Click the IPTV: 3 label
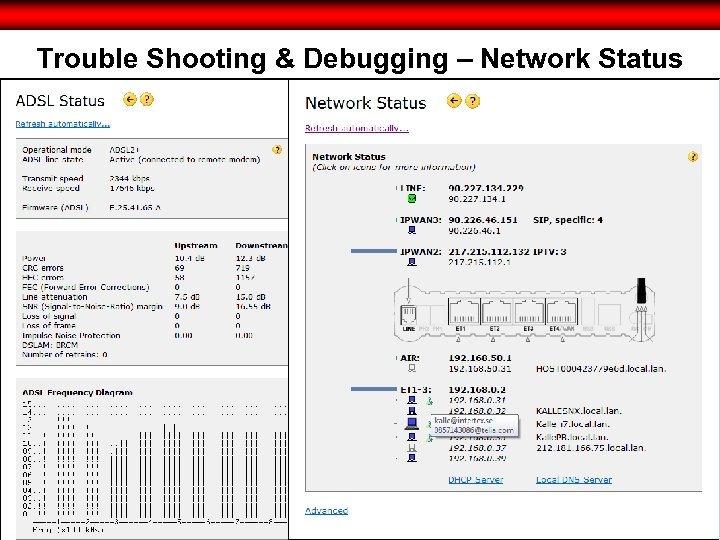 coord(550,251)
